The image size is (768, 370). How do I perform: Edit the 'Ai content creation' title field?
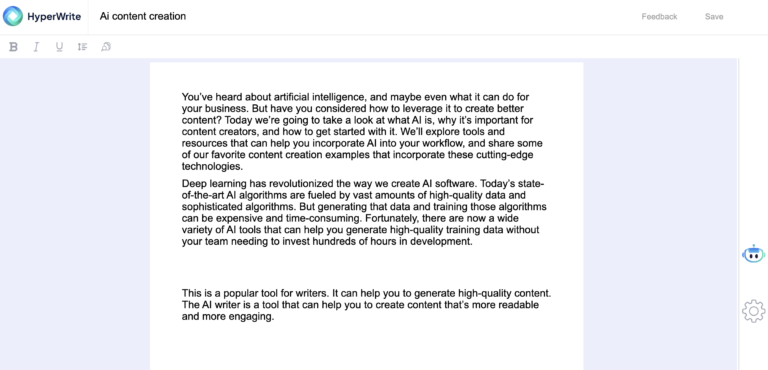[143, 16]
